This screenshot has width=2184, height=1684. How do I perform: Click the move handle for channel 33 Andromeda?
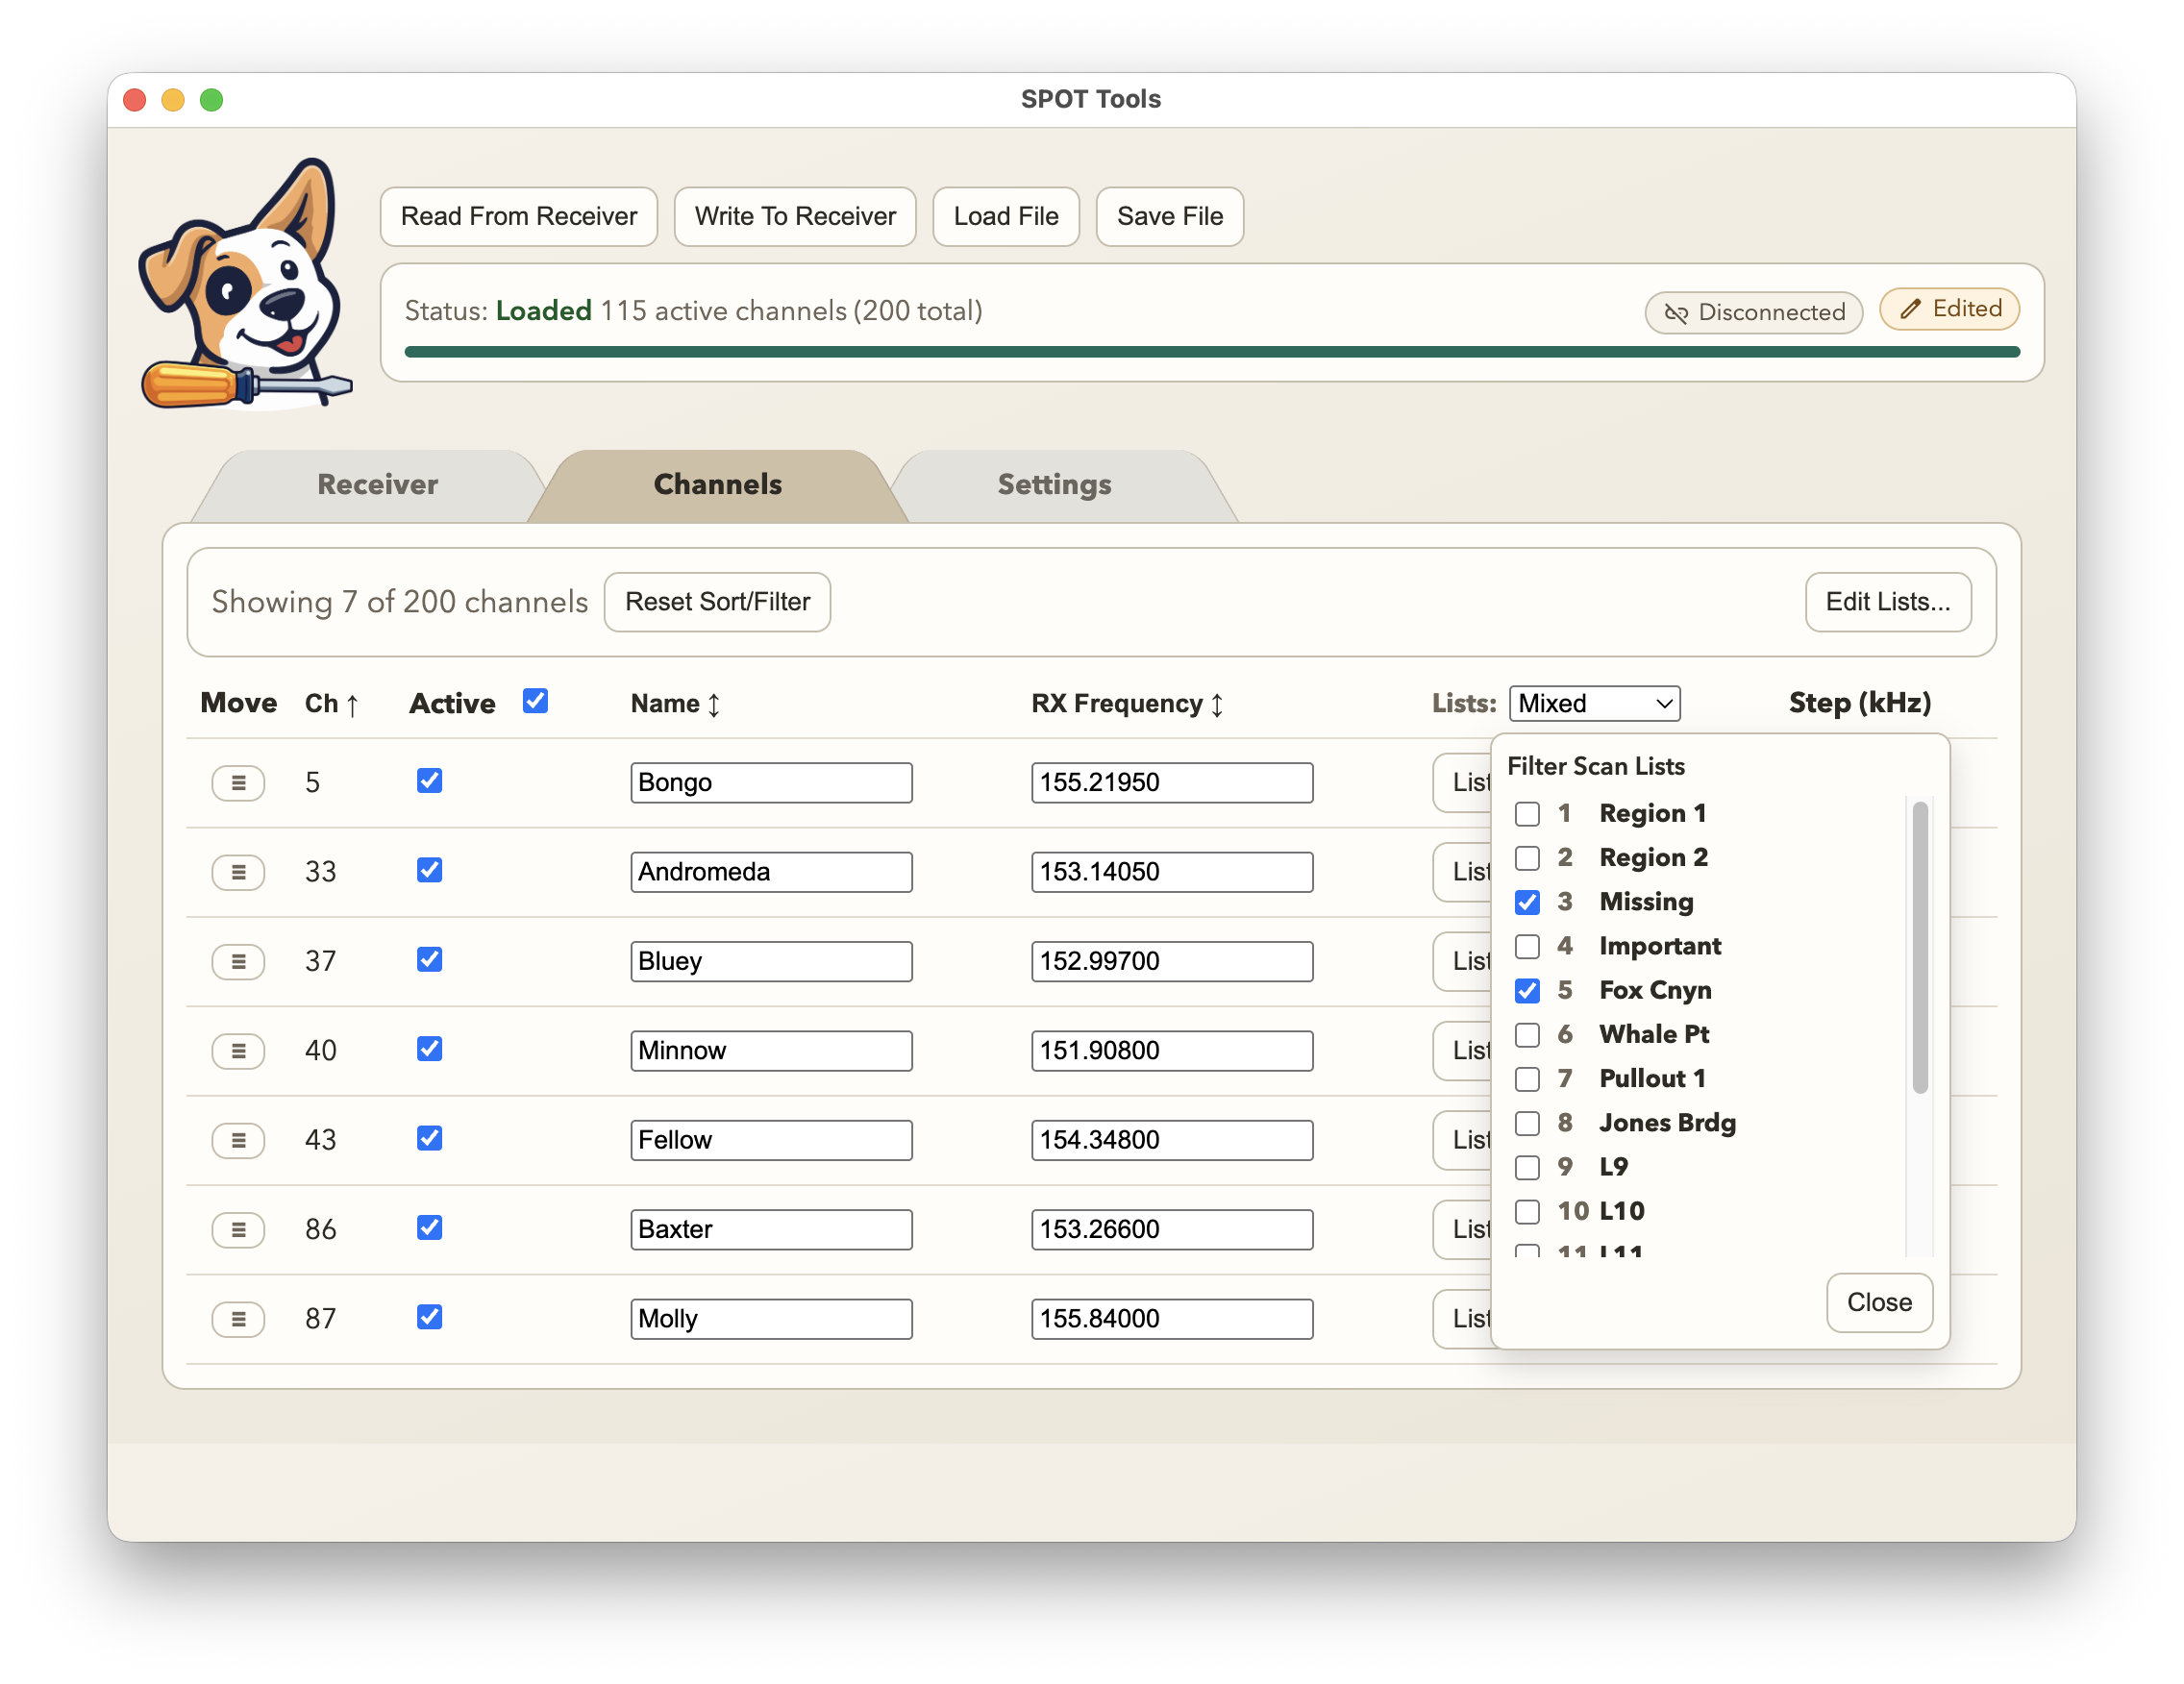(x=238, y=872)
